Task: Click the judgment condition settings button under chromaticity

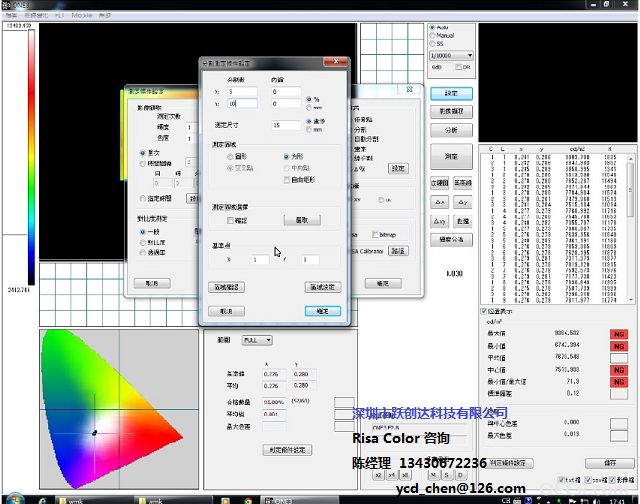Action: pos(287,450)
